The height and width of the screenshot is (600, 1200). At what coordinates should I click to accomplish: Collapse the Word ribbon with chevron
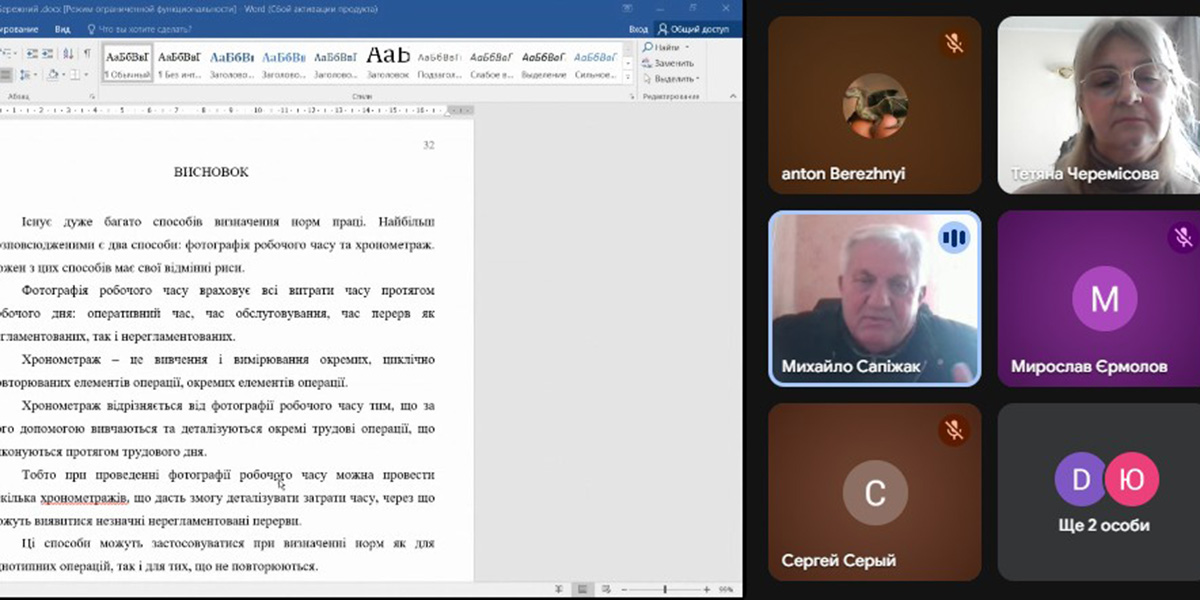pyautogui.click(x=733, y=96)
